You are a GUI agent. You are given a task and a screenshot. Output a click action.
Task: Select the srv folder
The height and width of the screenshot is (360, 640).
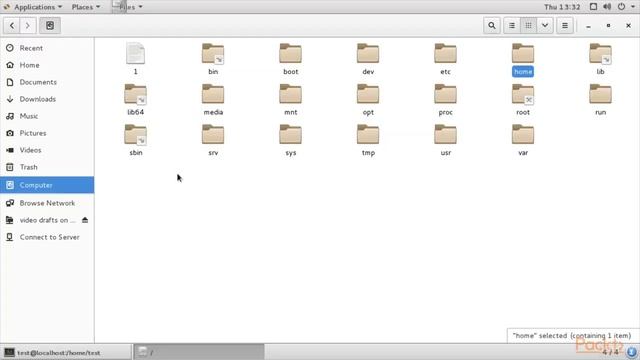pyautogui.click(x=213, y=140)
